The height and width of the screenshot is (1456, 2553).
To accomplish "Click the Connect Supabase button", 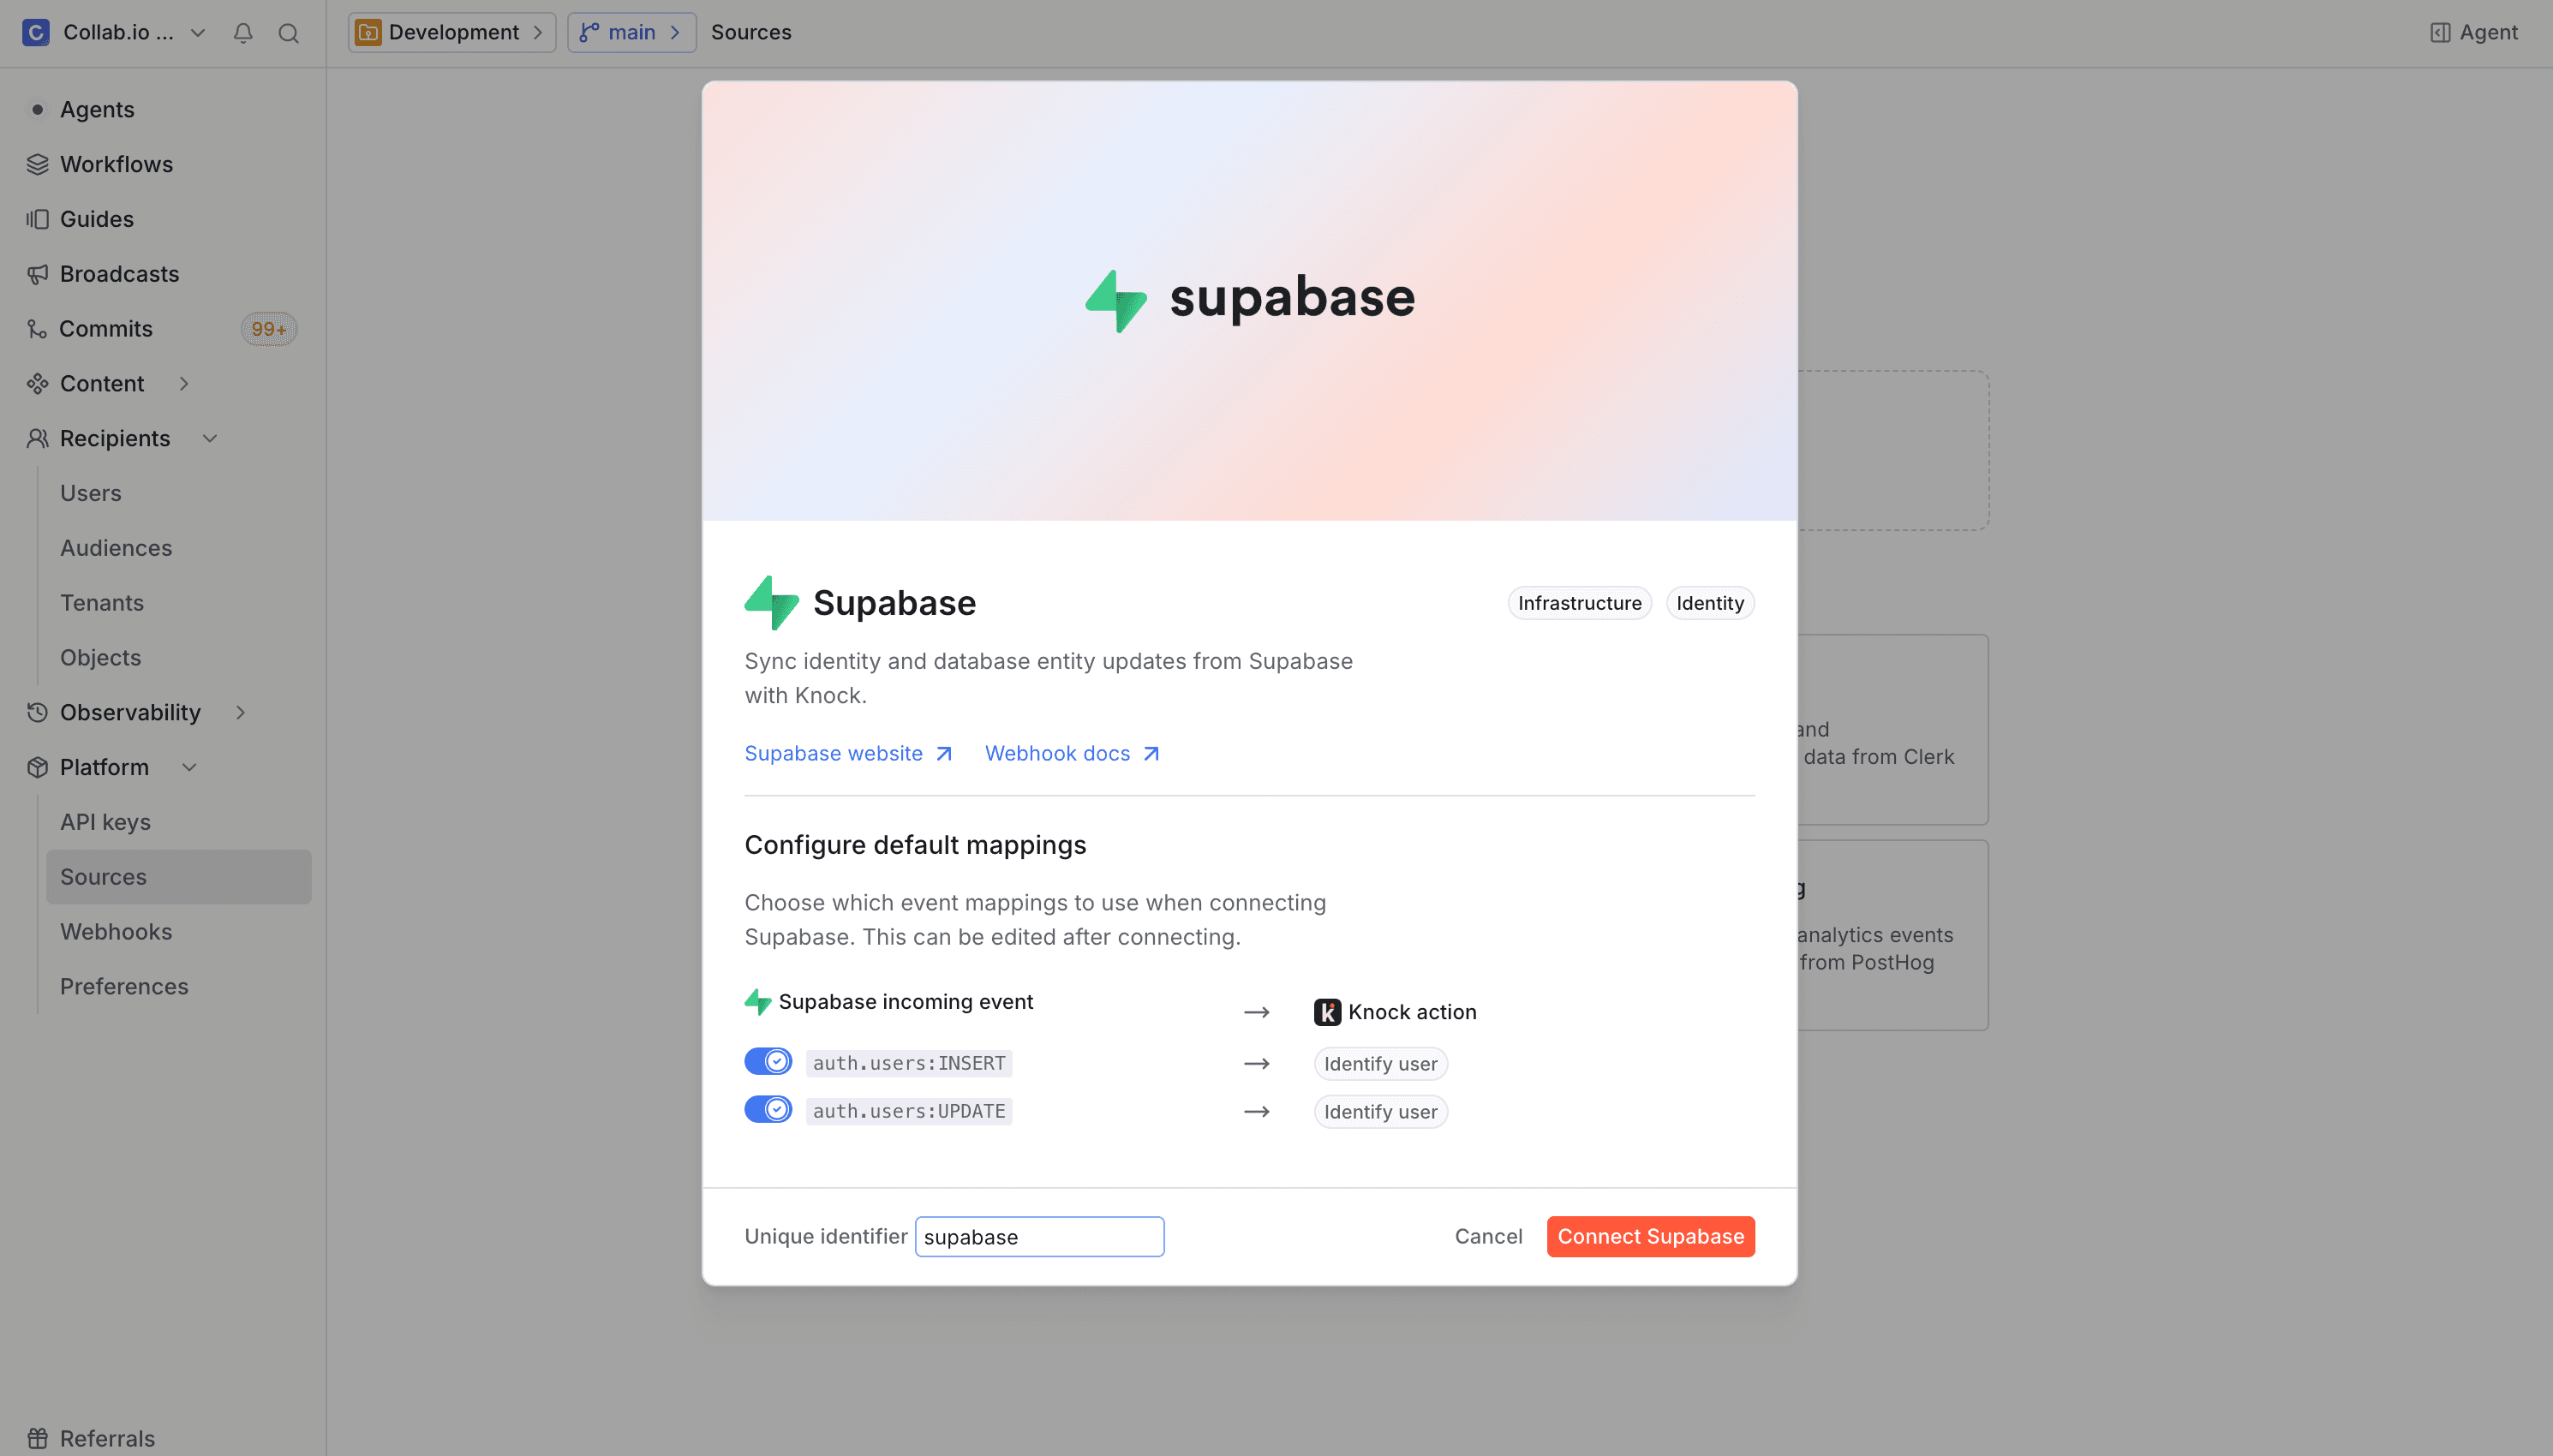I will [1649, 1236].
